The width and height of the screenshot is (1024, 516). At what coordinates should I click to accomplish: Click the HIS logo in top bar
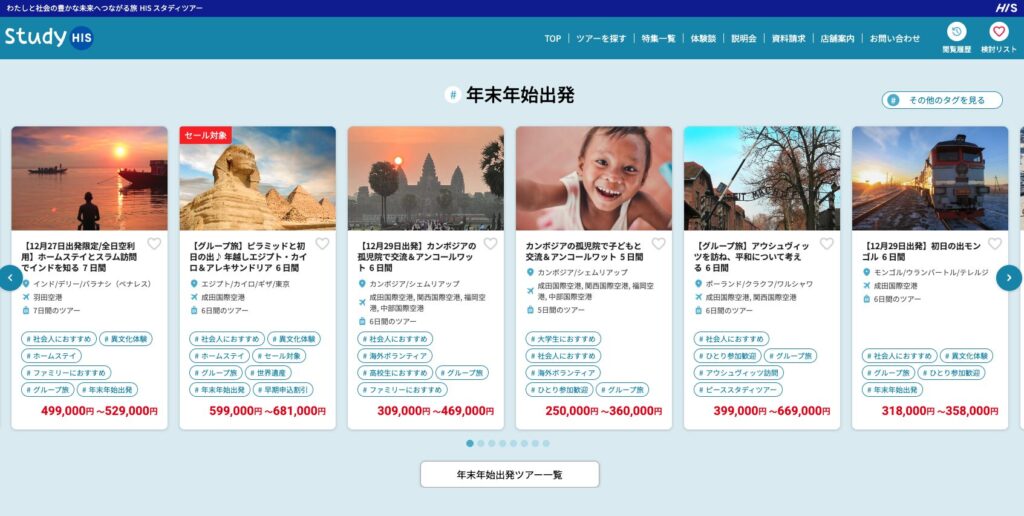point(1006,8)
